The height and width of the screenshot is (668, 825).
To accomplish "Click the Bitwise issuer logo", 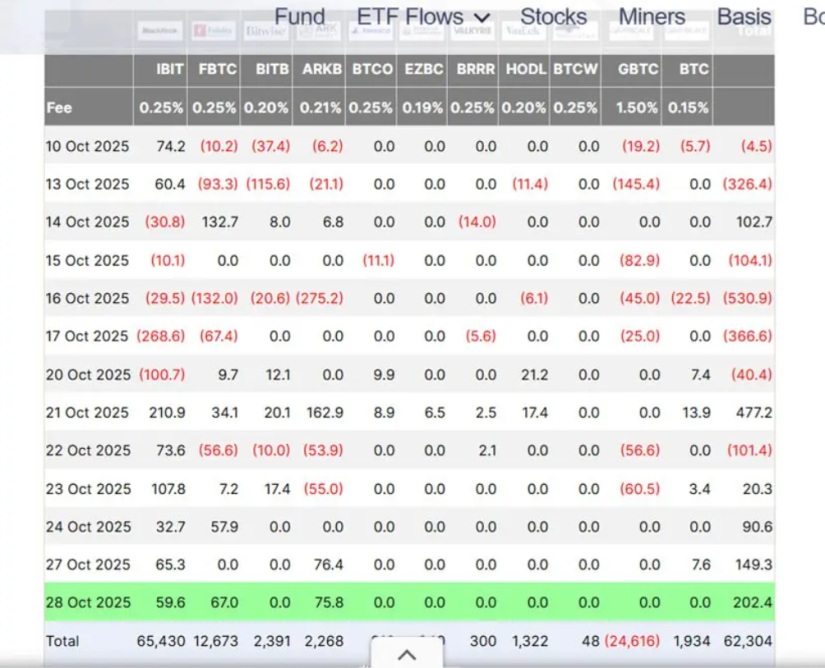I will click(265, 31).
